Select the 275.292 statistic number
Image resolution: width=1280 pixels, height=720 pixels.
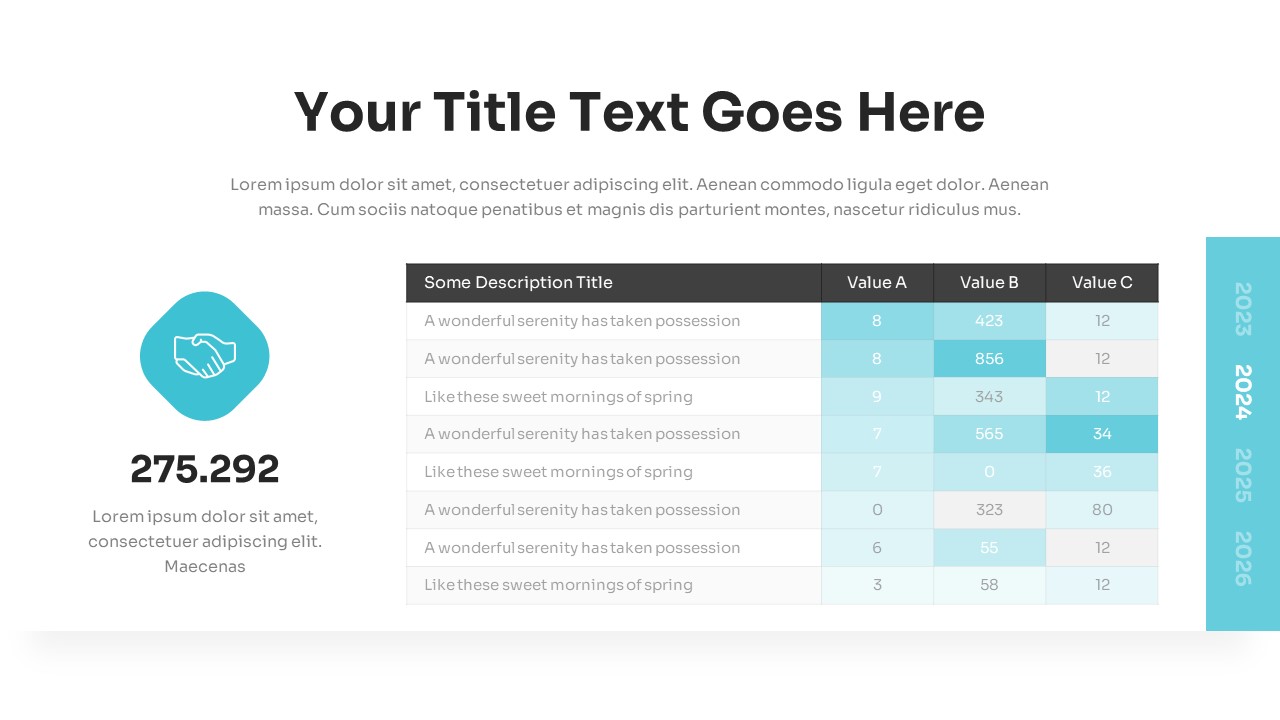(205, 469)
